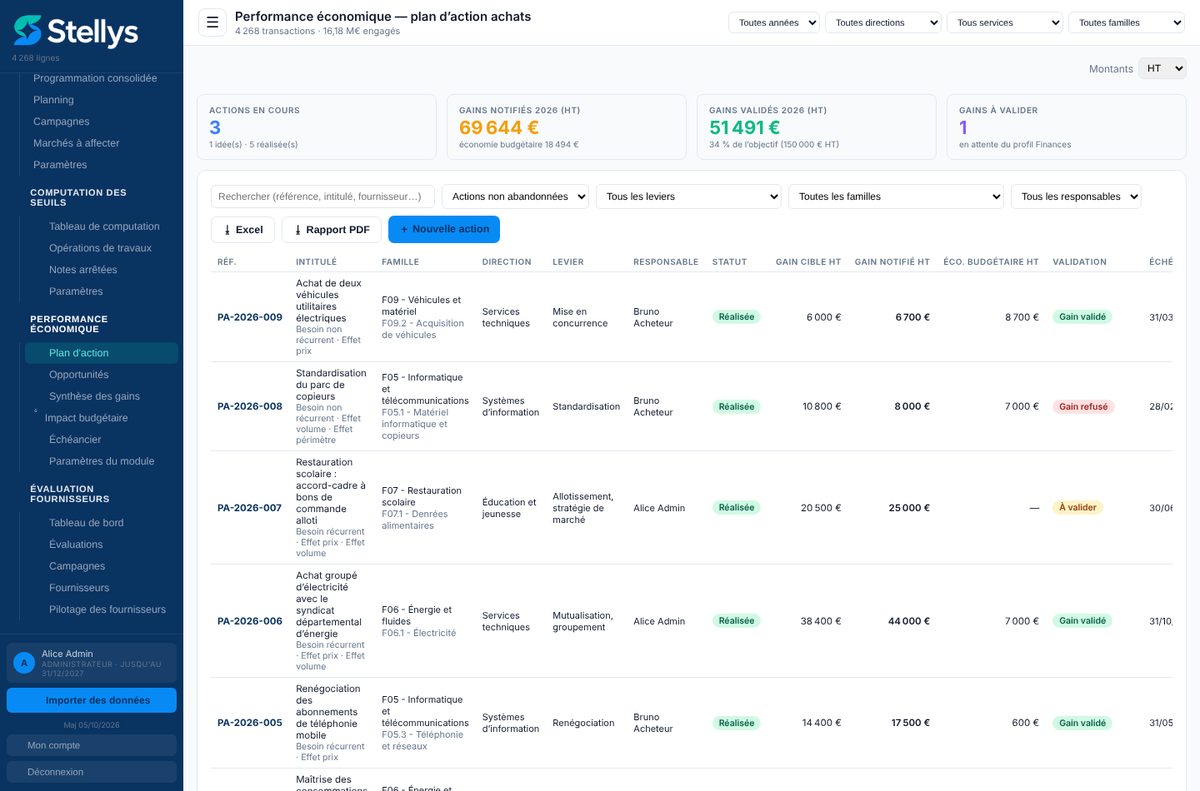Open Synthèse des gains
This screenshot has height=791, width=1200.
pos(94,397)
